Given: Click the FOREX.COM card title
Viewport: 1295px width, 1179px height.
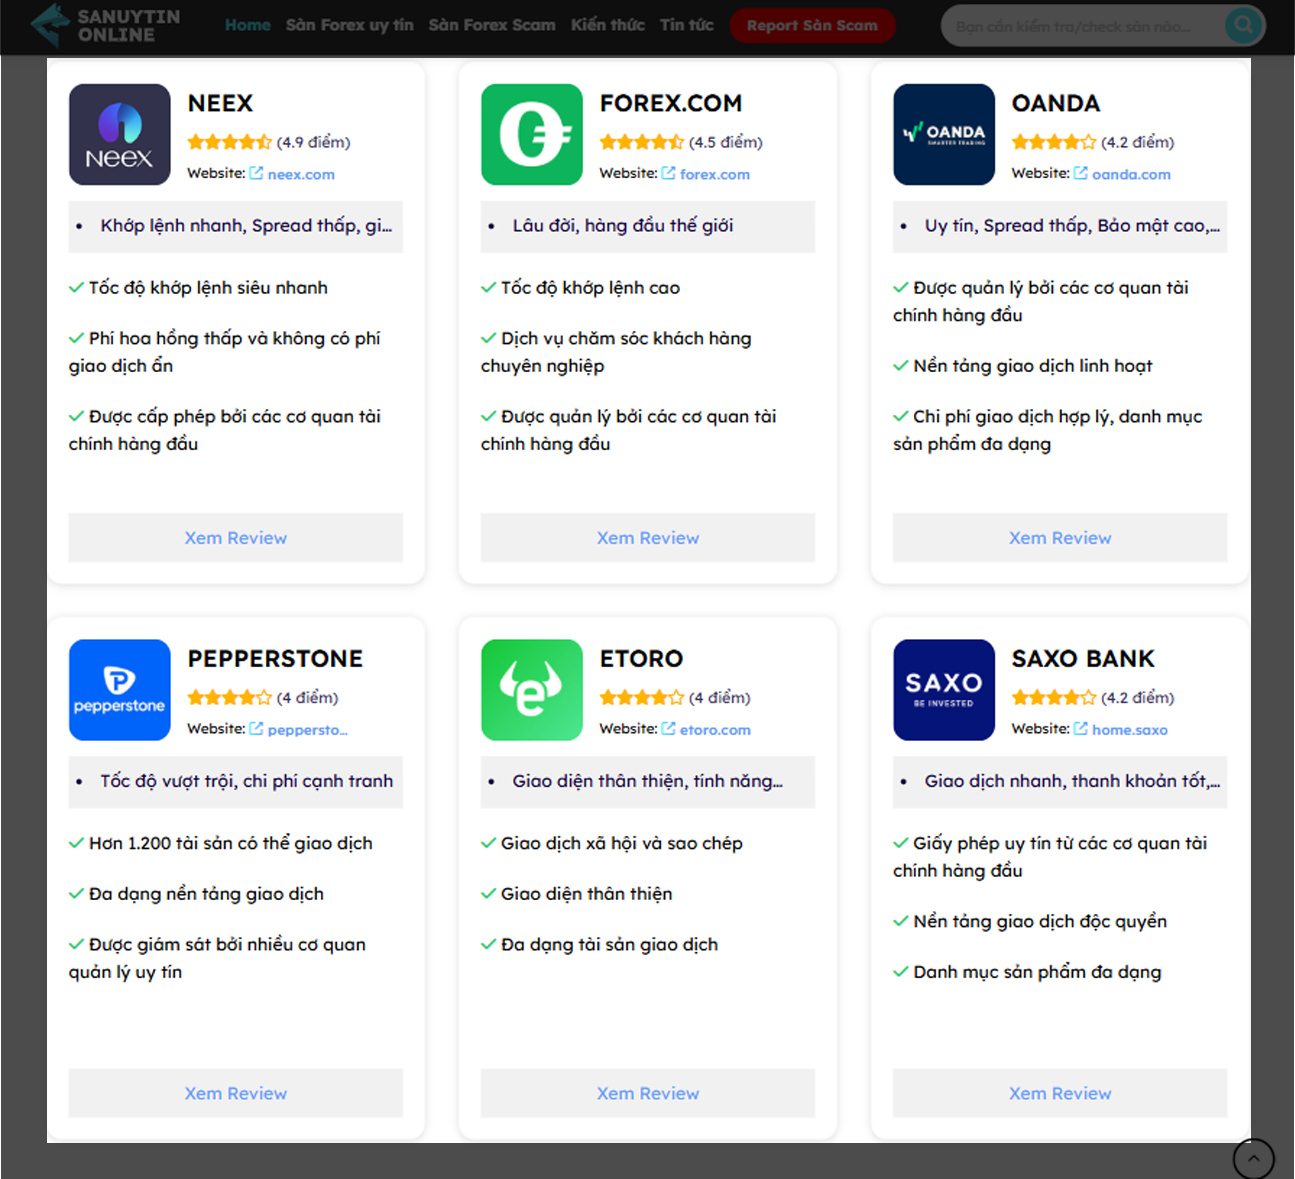Looking at the screenshot, I should [671, 103].
